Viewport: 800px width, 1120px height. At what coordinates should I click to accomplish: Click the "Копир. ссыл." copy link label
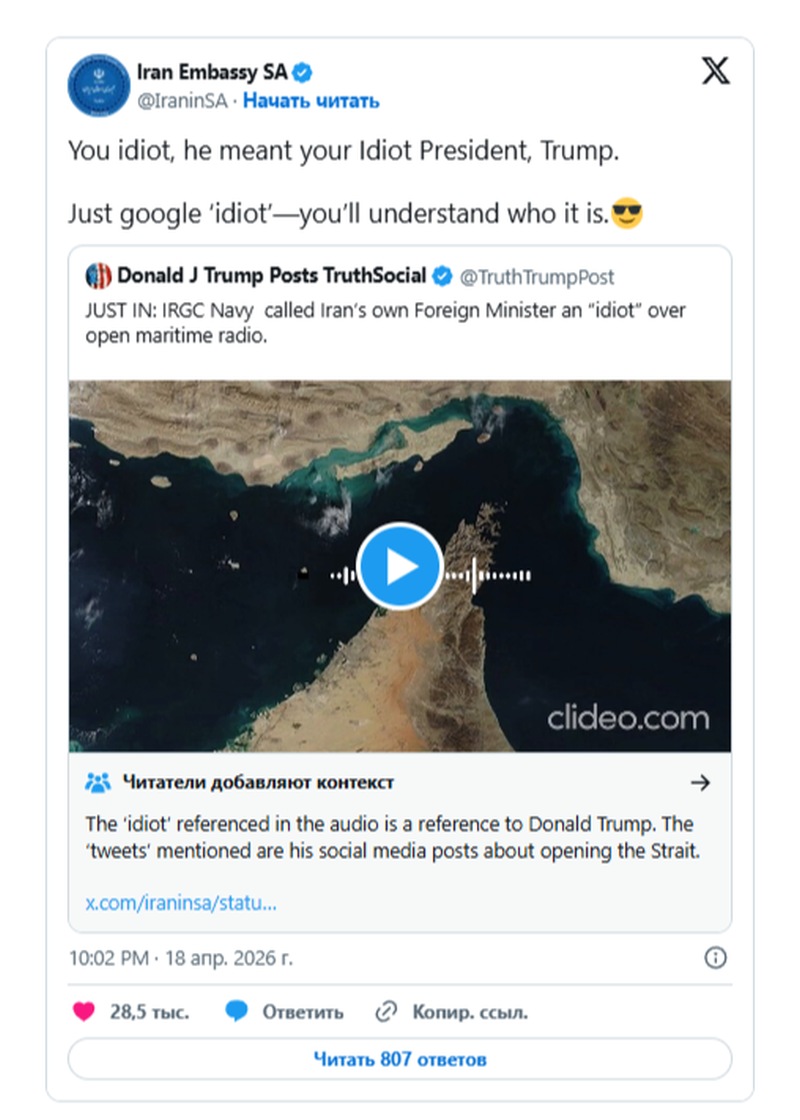tap(470, 1011)
